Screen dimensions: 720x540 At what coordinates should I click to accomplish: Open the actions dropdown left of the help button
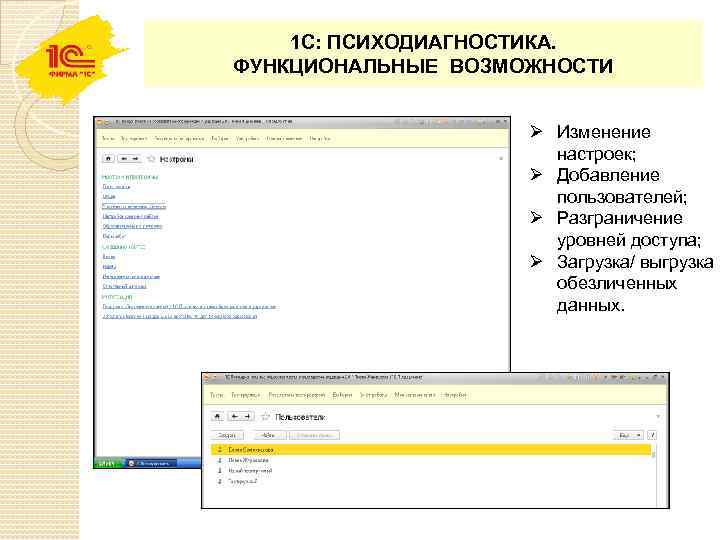(628, 435)
